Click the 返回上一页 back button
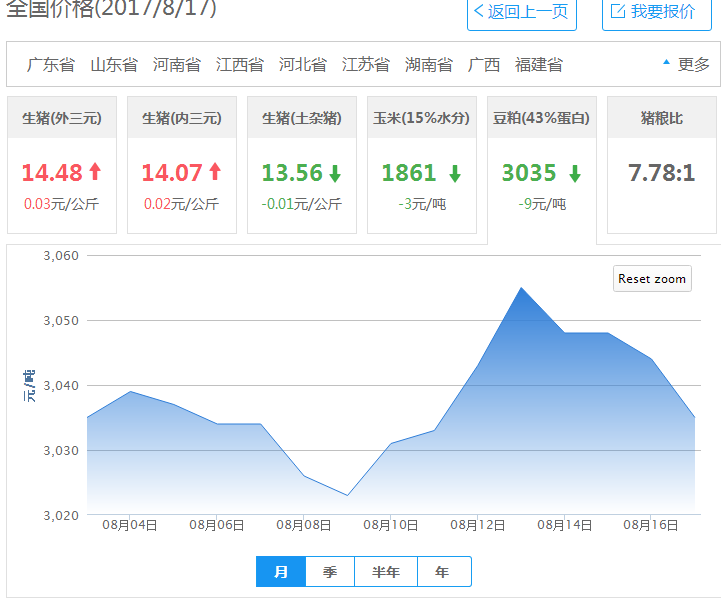 click(521, 13)
